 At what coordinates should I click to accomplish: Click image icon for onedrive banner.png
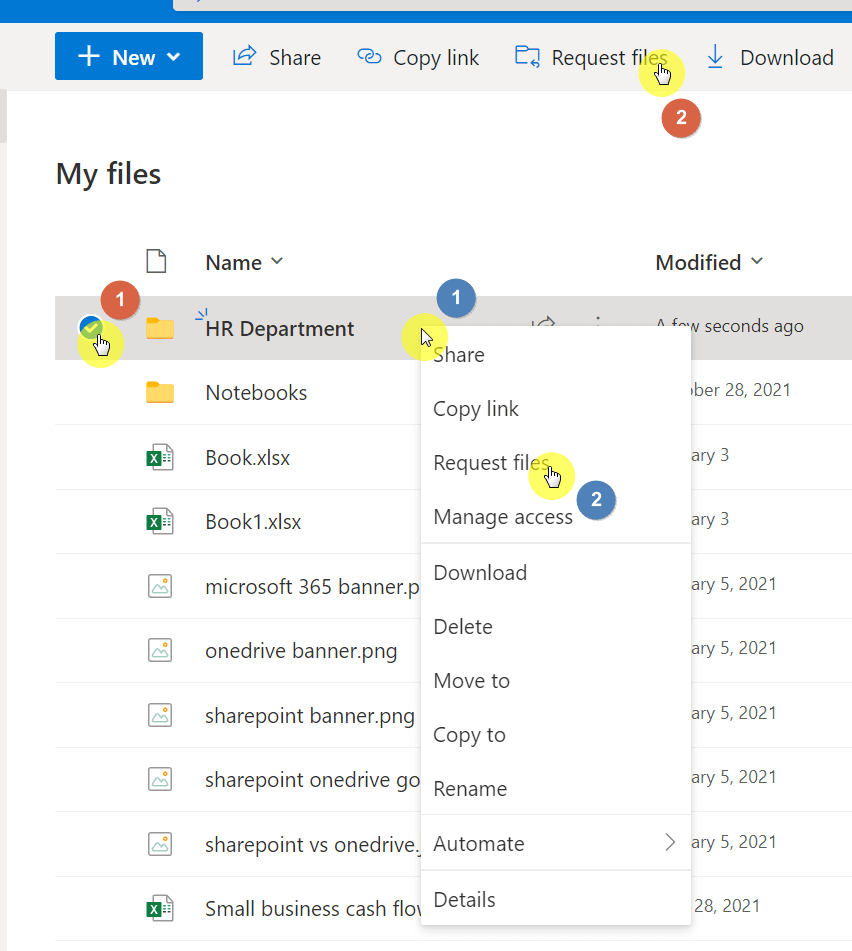[160, 650]
